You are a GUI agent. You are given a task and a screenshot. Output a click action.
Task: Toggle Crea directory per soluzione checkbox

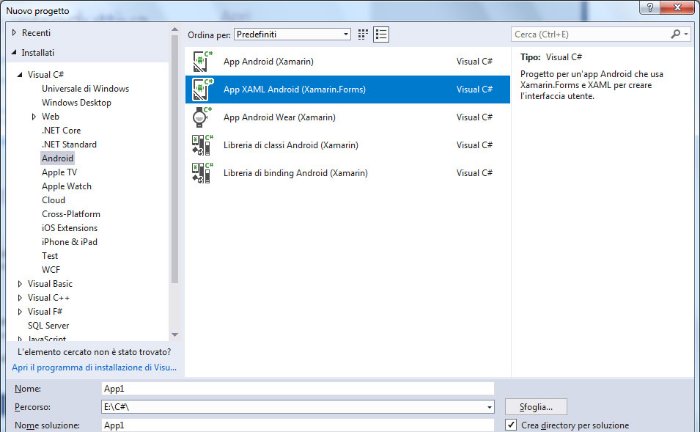coord(511,425)
